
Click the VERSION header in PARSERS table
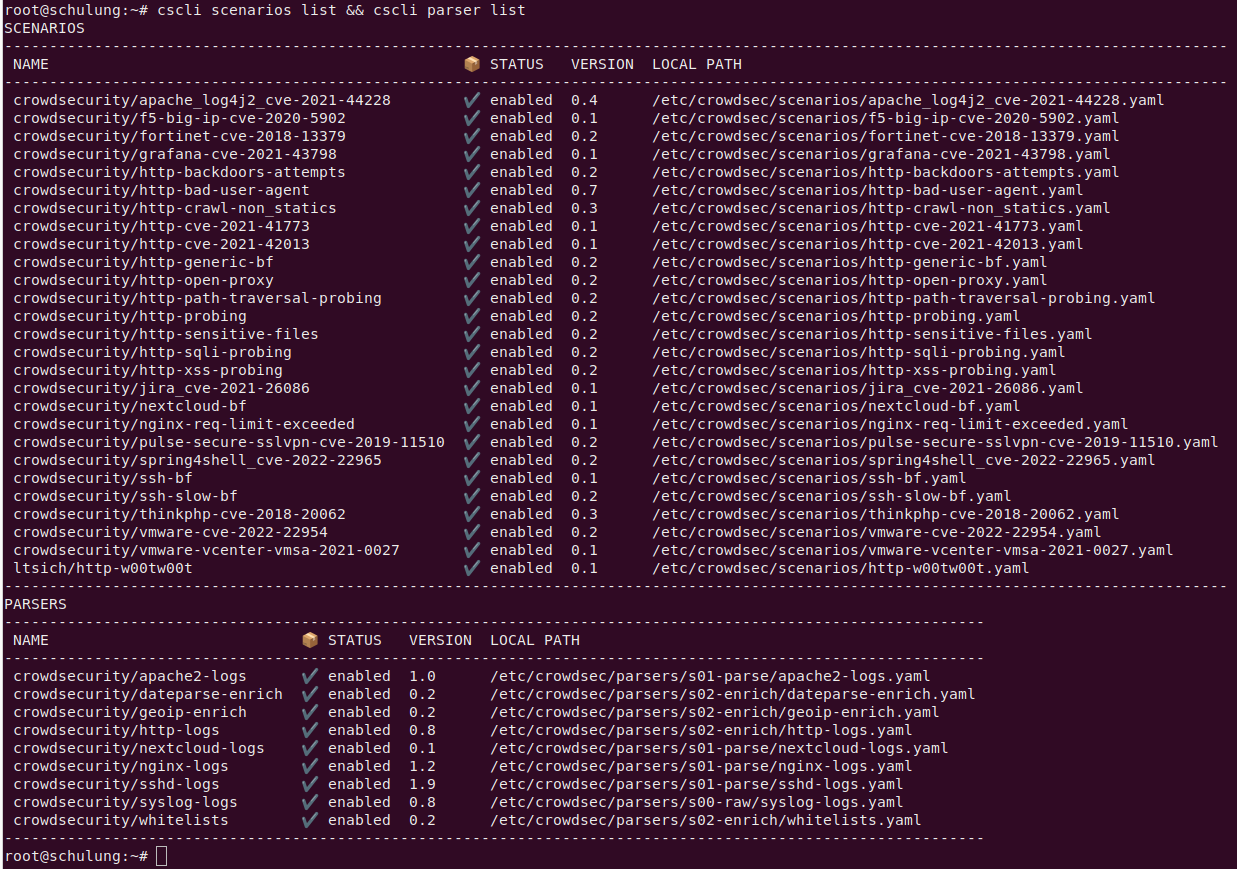tap(440, 640)
